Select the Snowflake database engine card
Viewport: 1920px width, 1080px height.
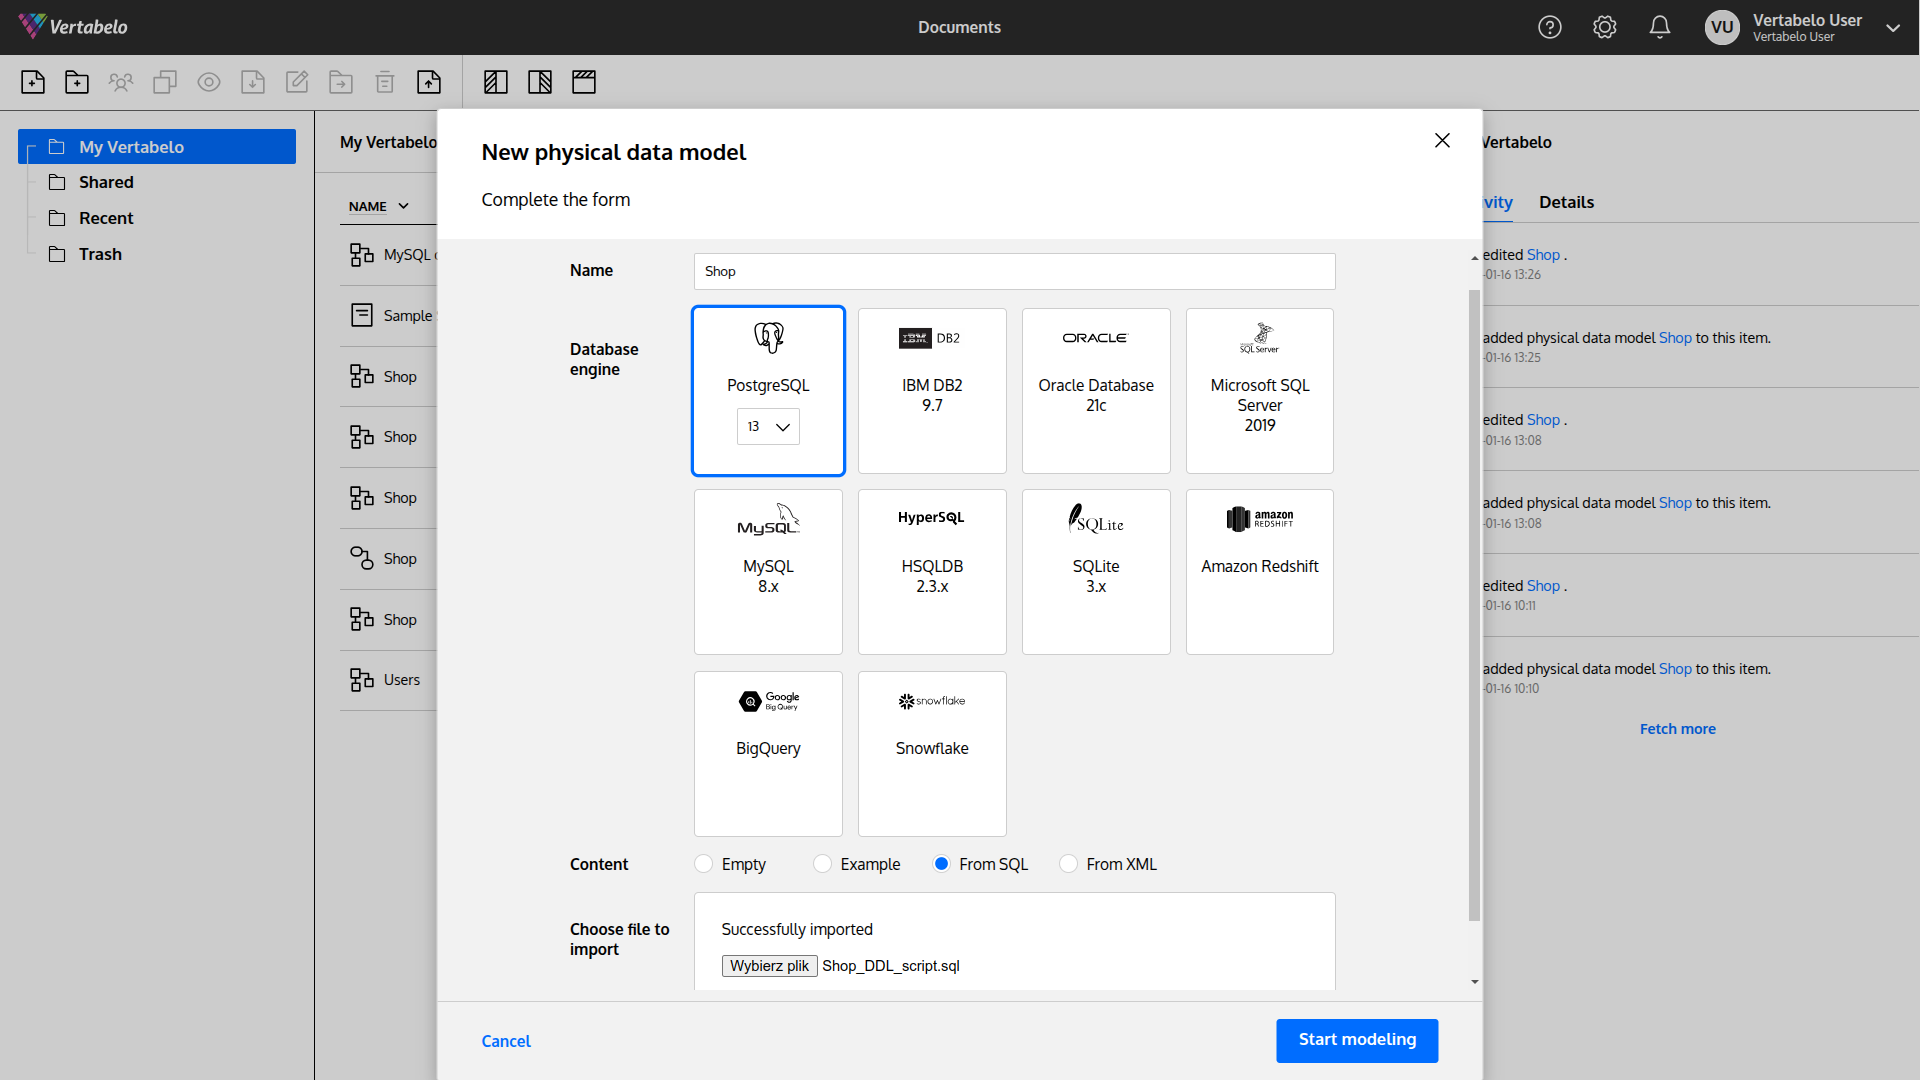click(x=931, y=753)
